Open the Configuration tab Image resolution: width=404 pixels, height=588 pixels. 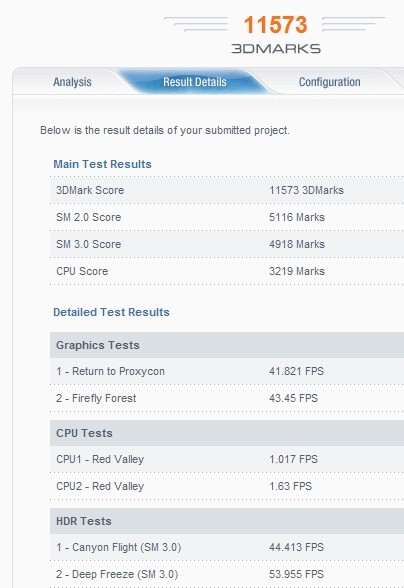pos(329,82)
